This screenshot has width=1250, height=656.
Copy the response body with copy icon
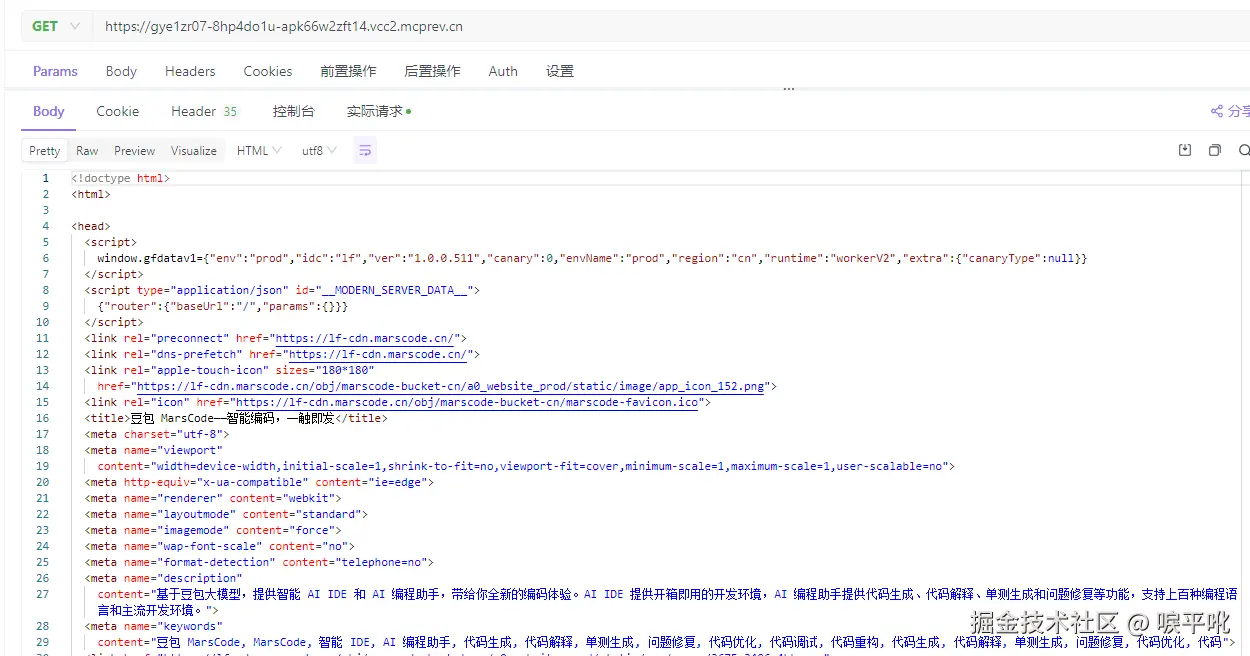1214,149
